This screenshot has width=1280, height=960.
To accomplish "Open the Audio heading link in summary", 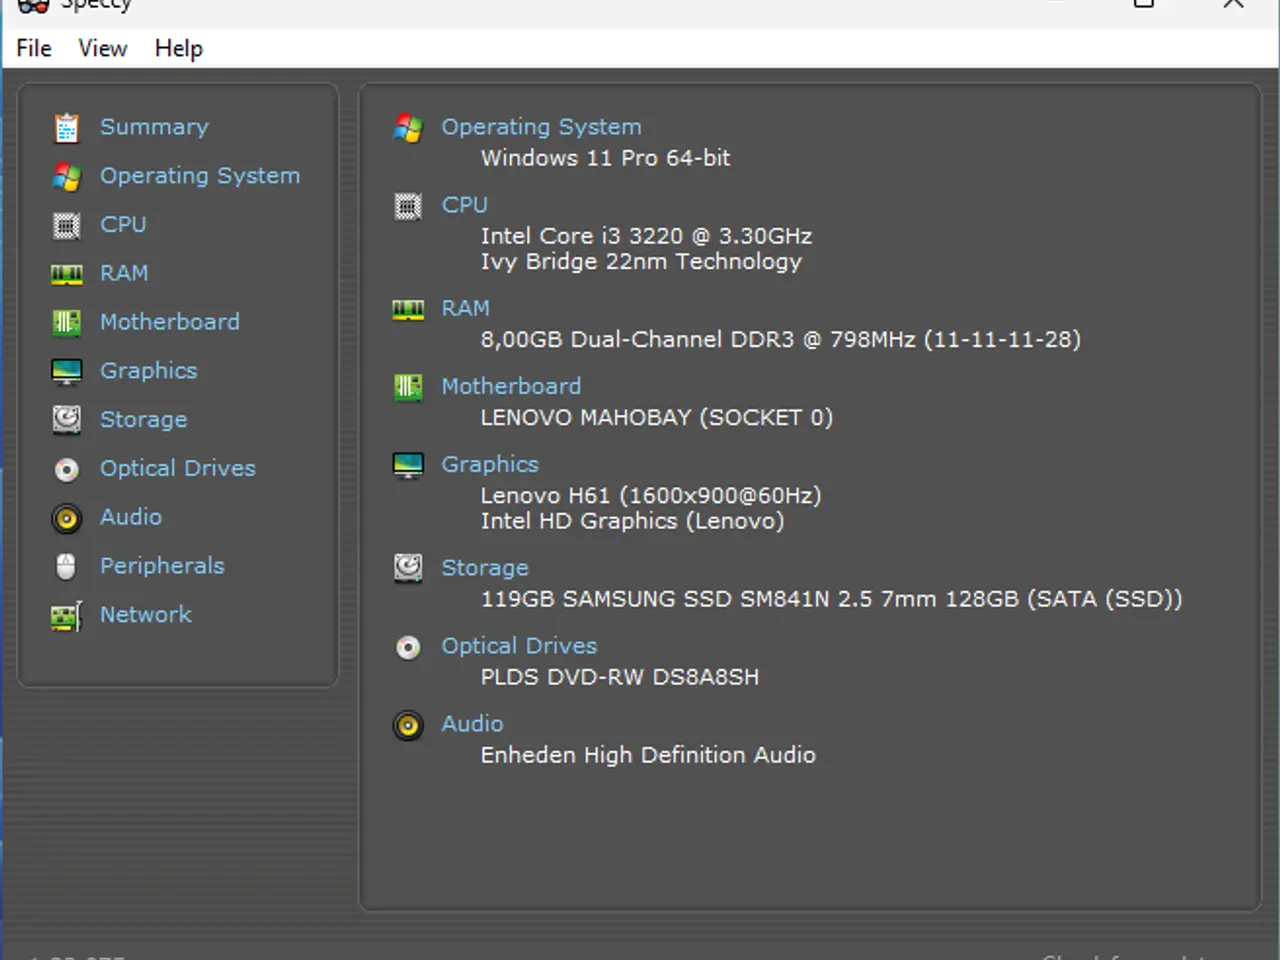I will [473, 723].
